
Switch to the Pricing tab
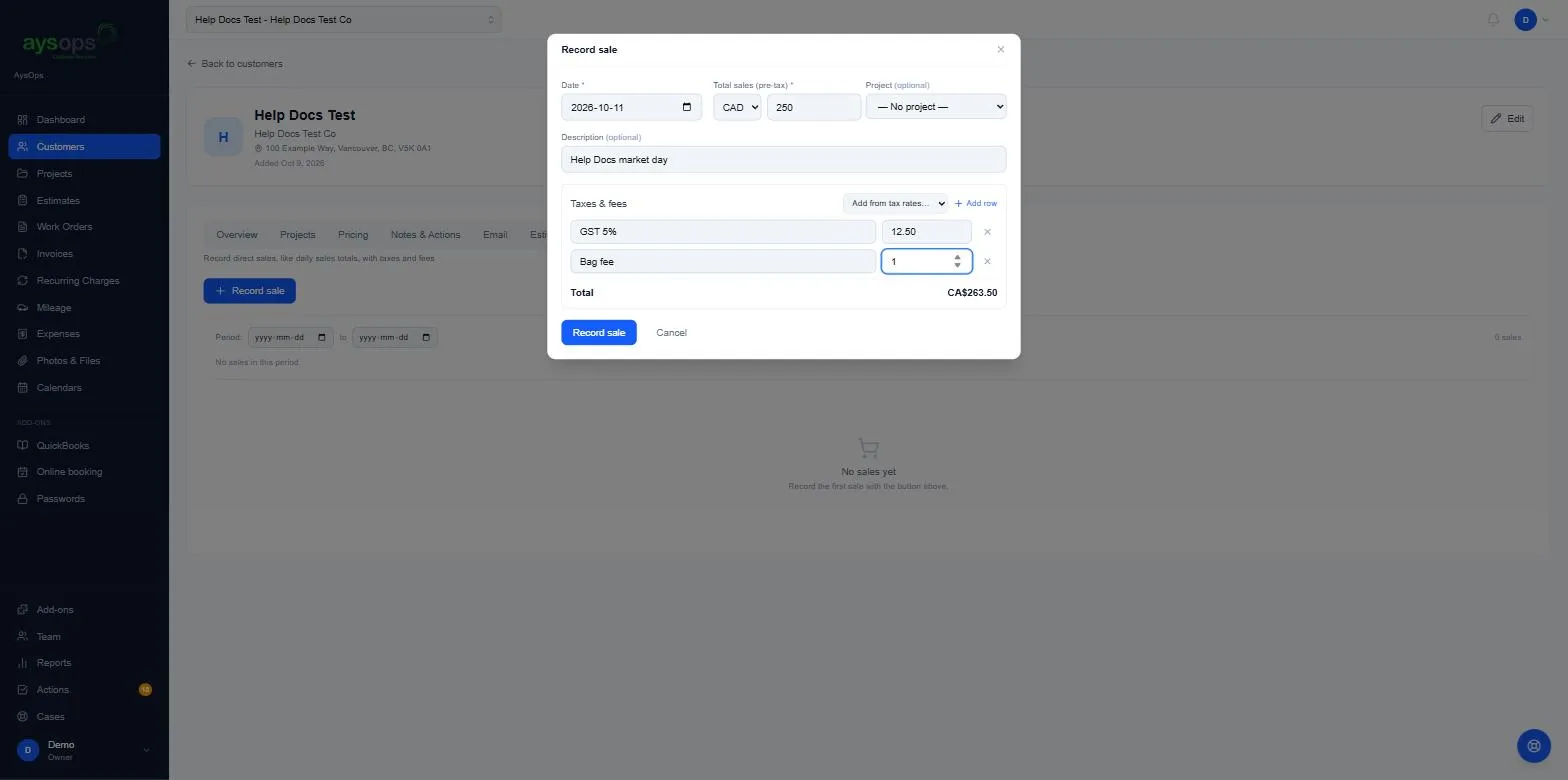tap(353, 235)
